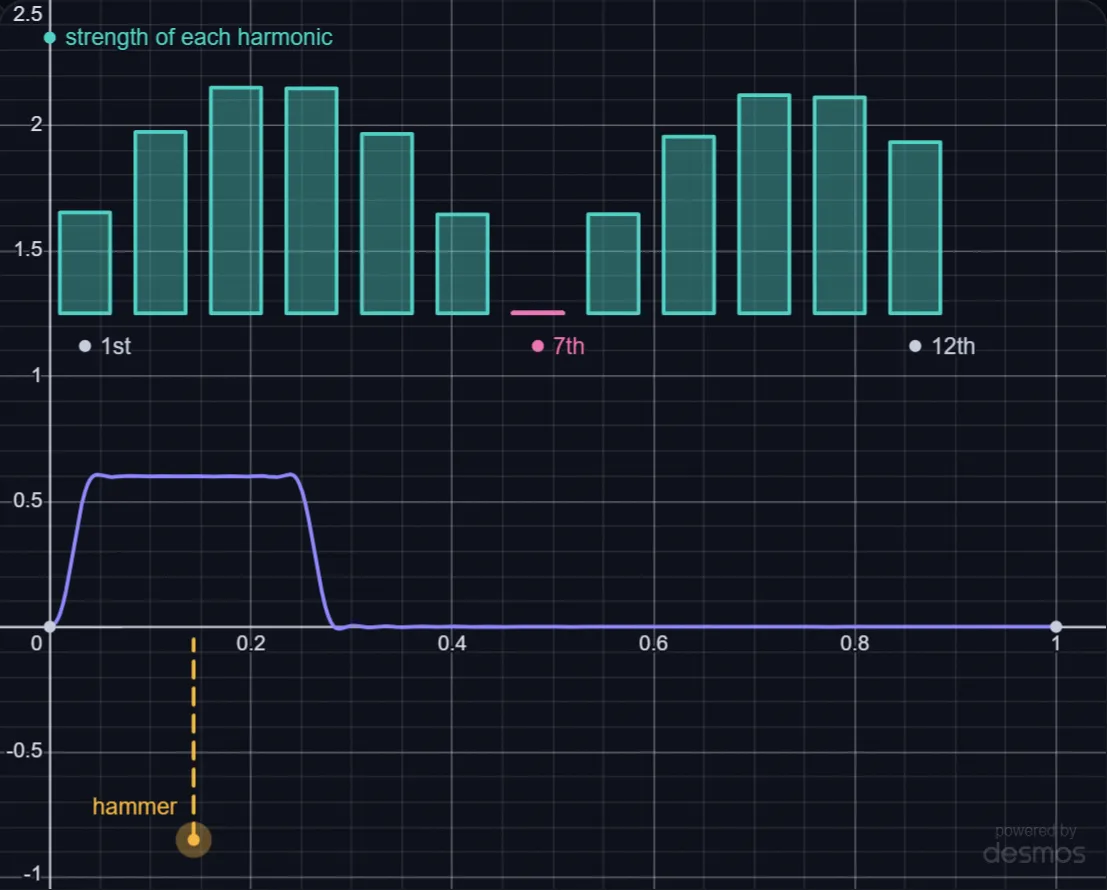1107x890 pixels.
Task: Click the '12th' label text
Action: [x=953, y=346]
